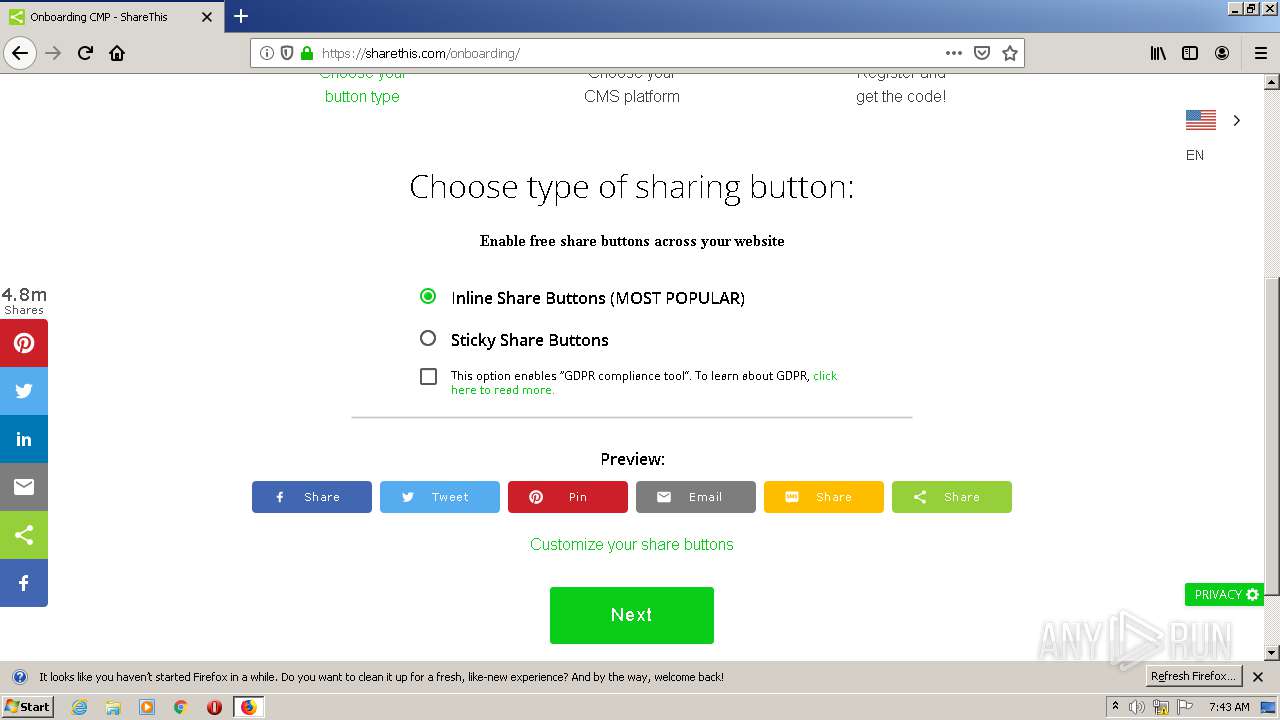Click the Next button

point(632,615)
